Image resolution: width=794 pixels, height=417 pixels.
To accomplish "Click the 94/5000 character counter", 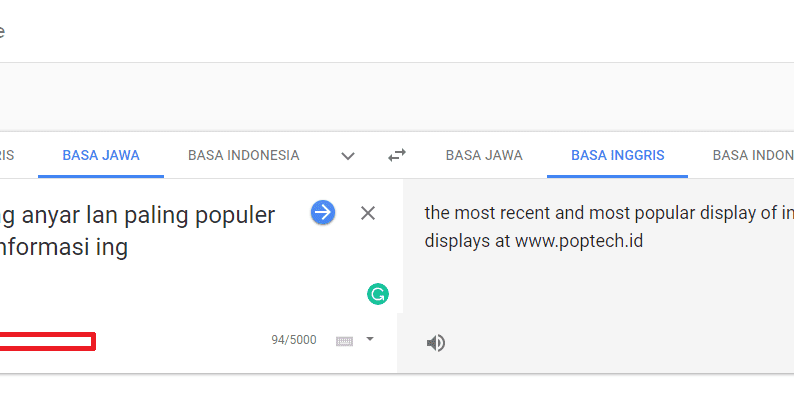I will (x=293, y=340).
